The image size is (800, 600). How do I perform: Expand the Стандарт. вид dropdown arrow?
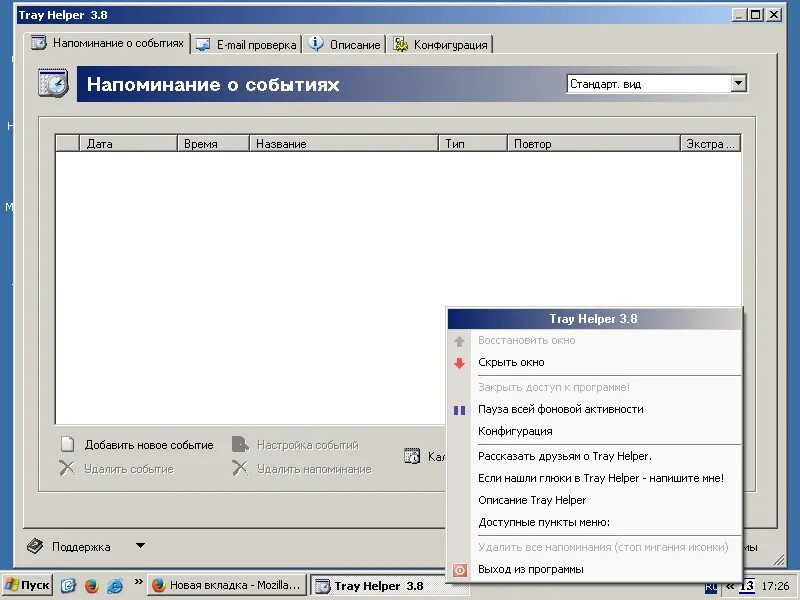pyautogui.click(x=738, y=84)
